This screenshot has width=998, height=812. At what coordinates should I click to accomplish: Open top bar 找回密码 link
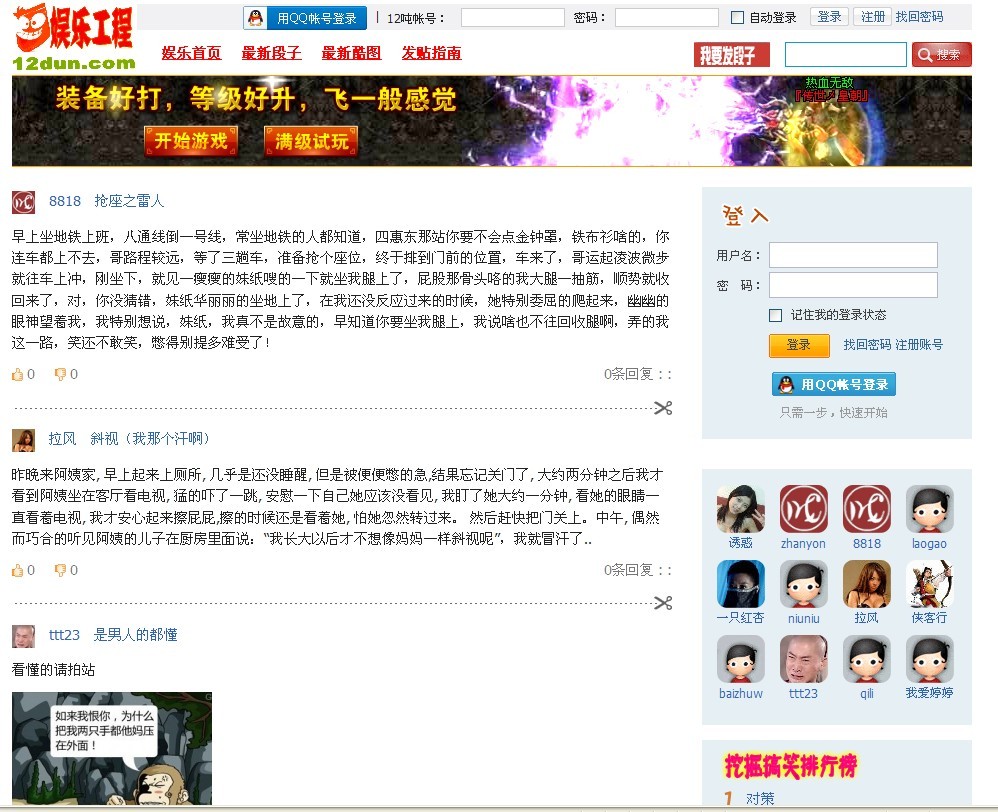[x=919, y=17]
